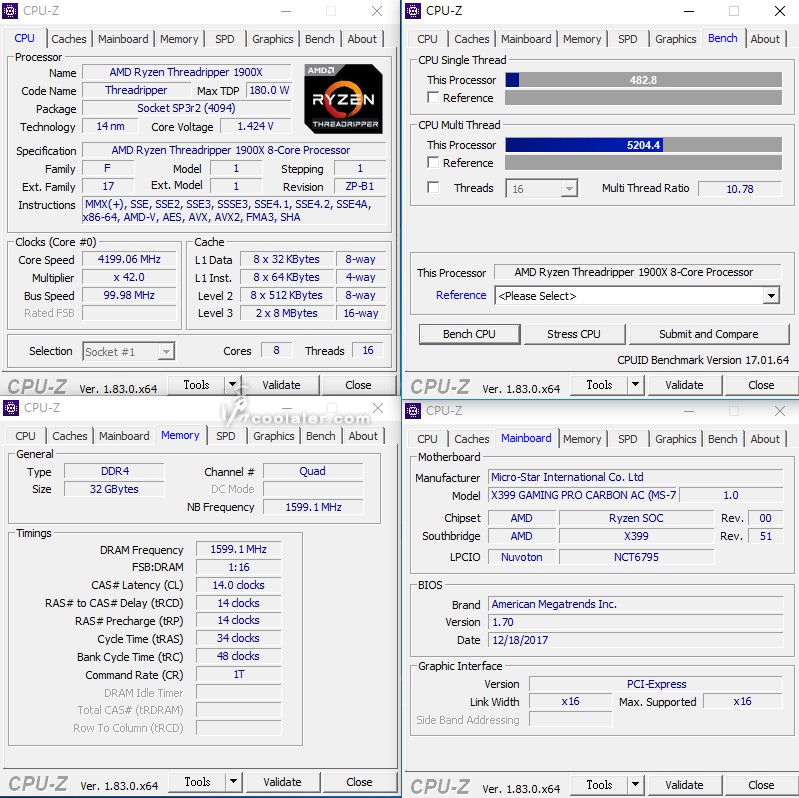
Task: Open the About tab in the CPU window
Action: (x=362, y=39)
